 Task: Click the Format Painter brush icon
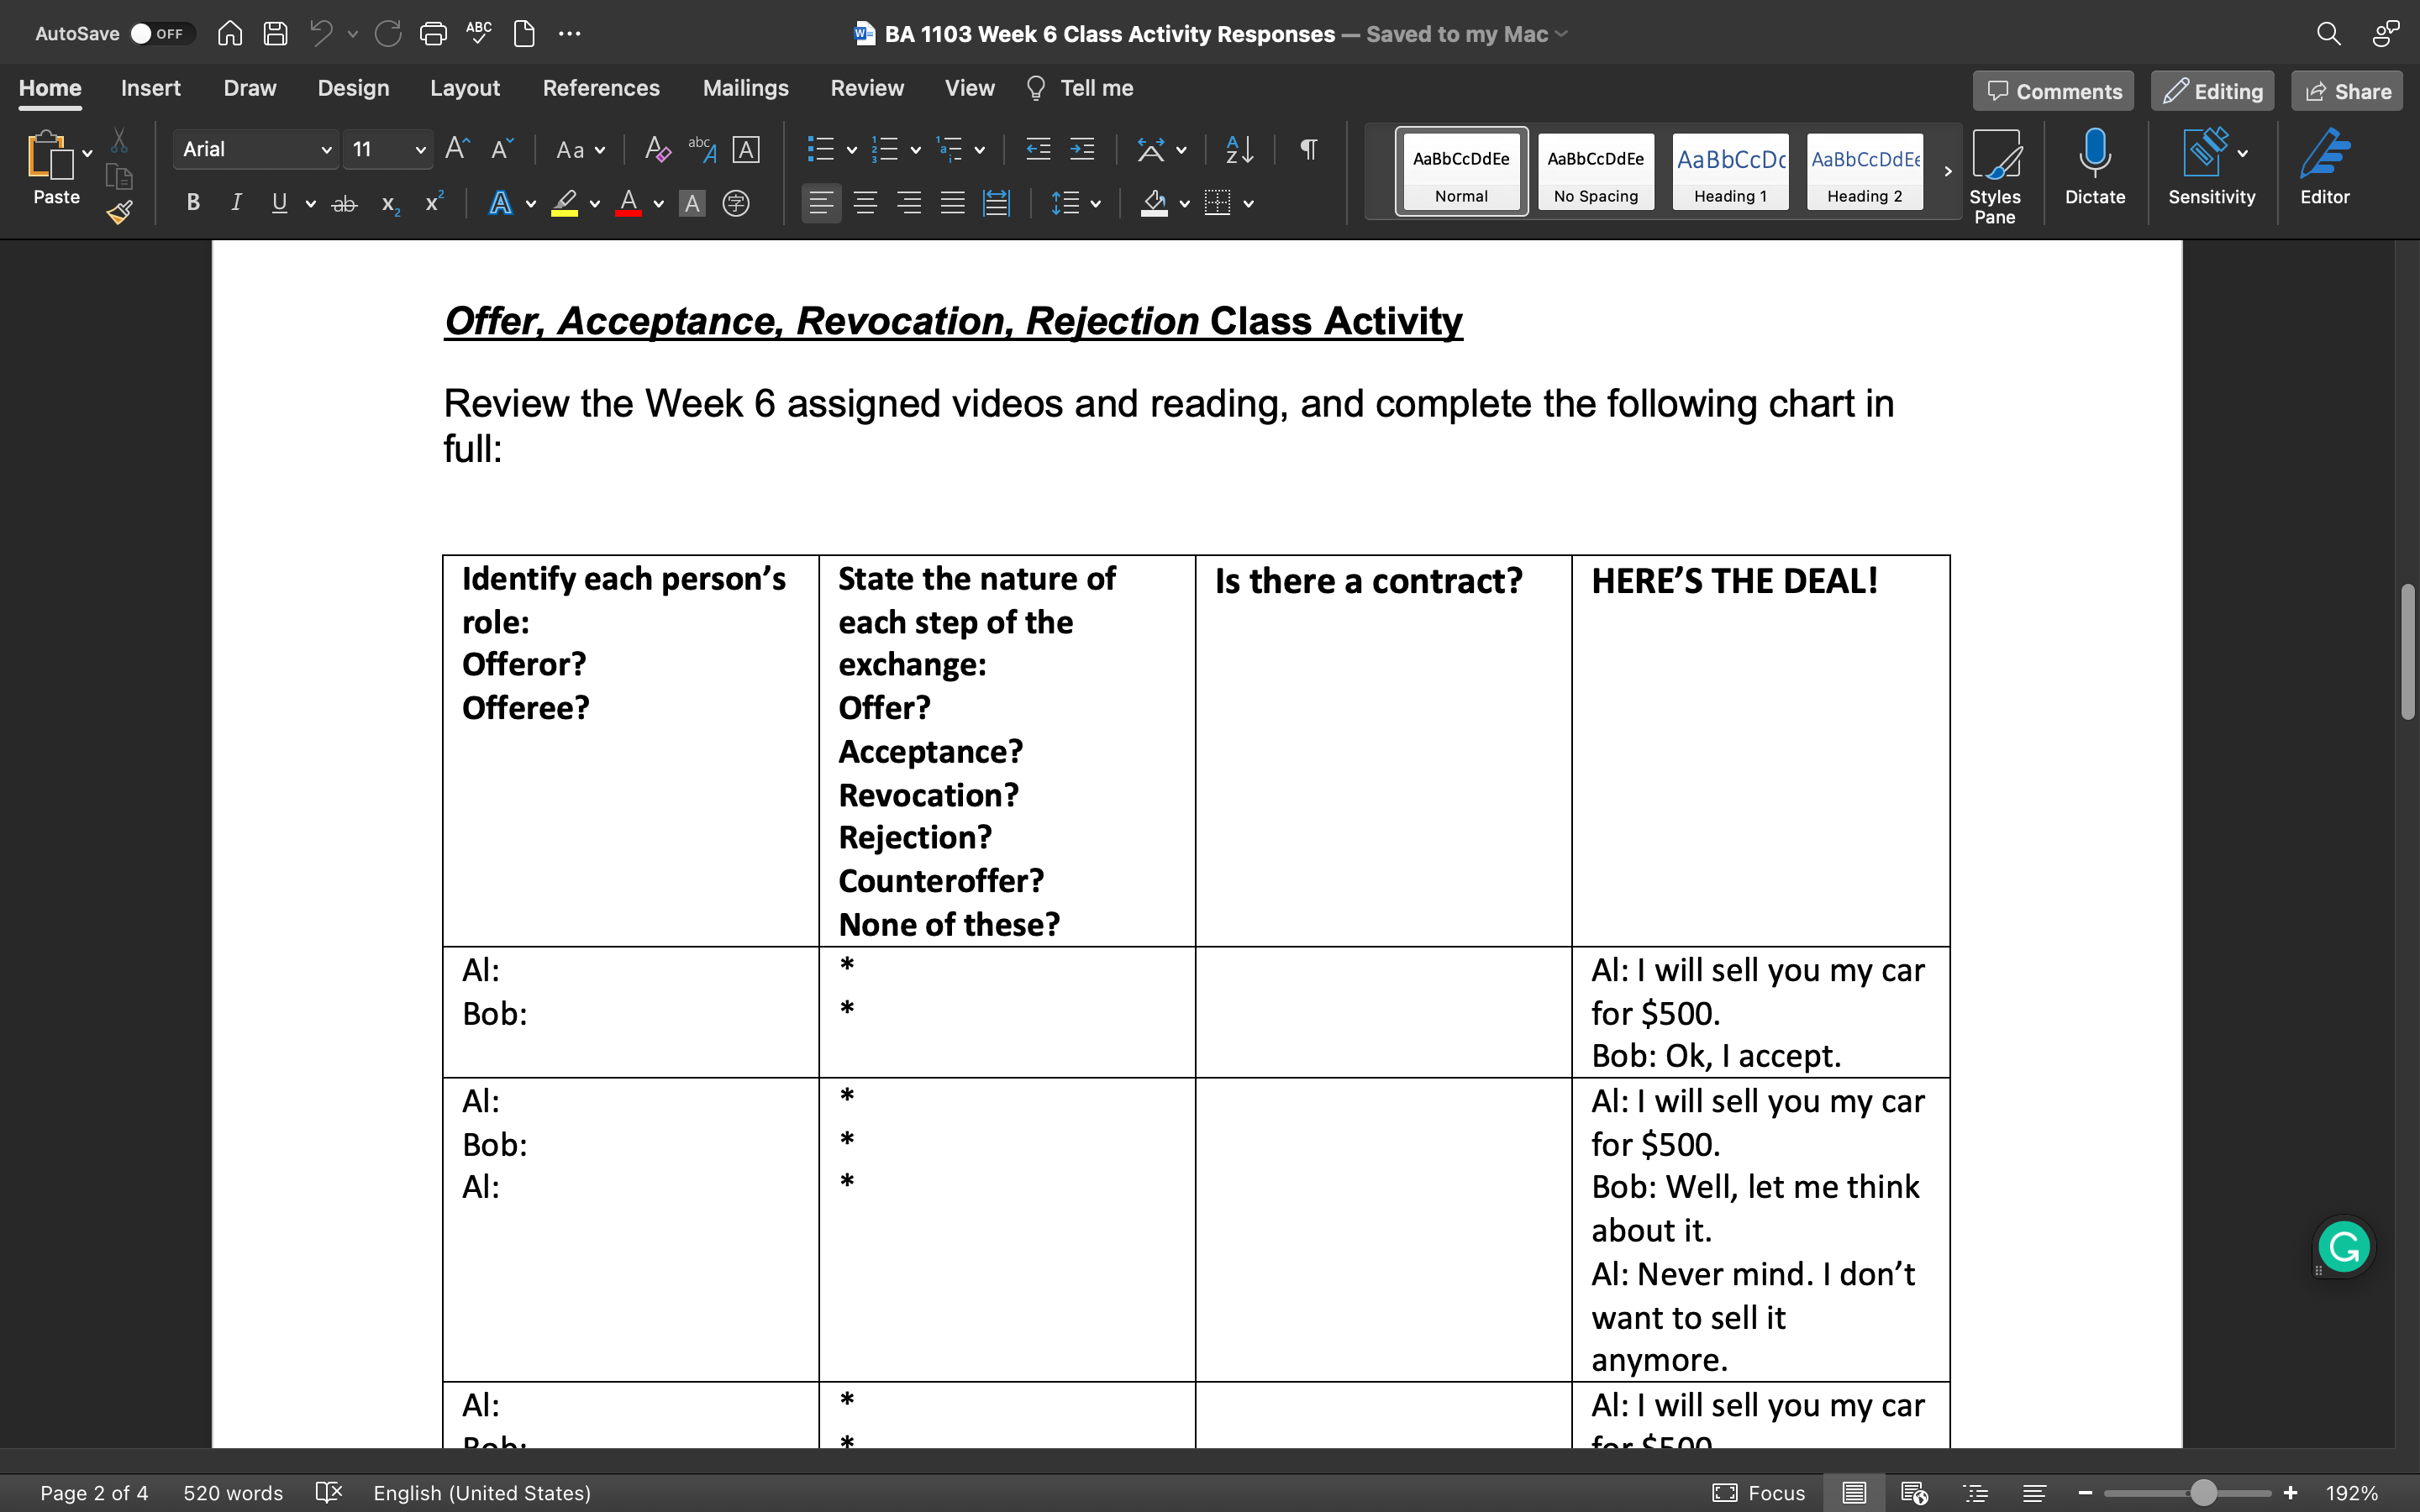pyautogui.click(x=120, y=212)
